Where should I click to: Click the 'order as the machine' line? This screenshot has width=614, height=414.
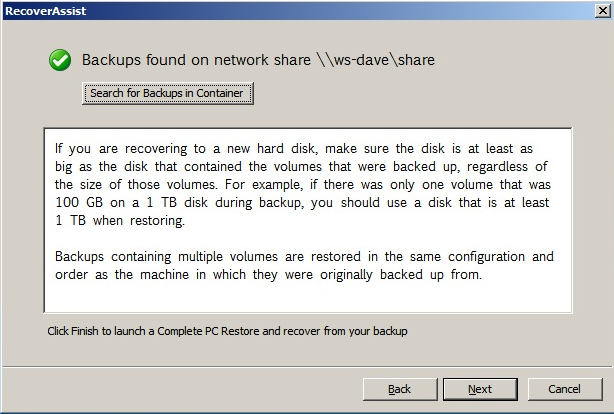click(x=268, y=275)
